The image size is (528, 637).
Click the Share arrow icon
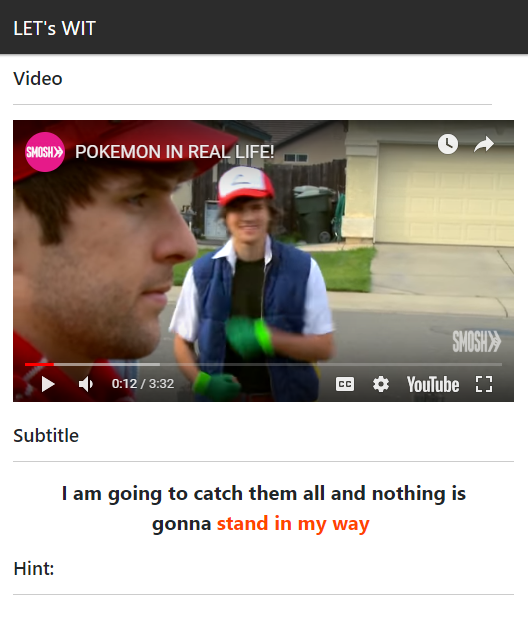[x=484, y=144]
